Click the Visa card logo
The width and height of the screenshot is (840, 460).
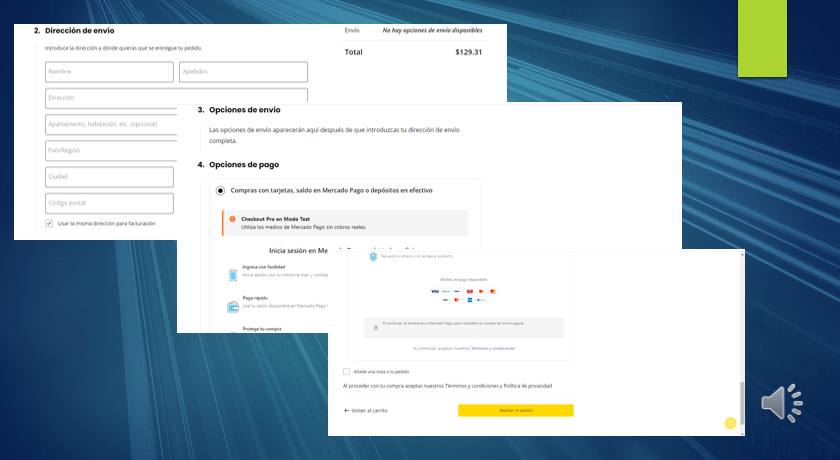[x=434, y=291]
